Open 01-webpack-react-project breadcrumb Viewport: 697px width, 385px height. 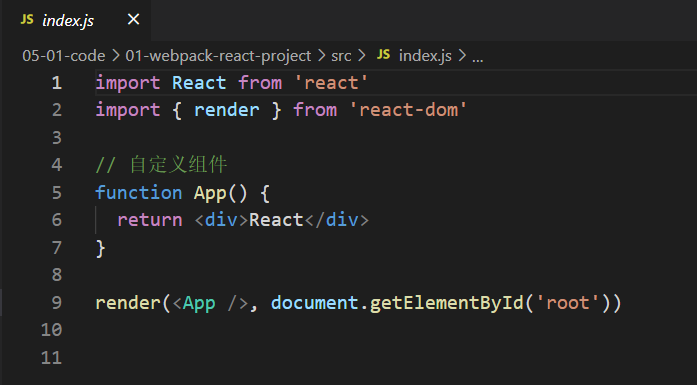[x=218, y=56]
